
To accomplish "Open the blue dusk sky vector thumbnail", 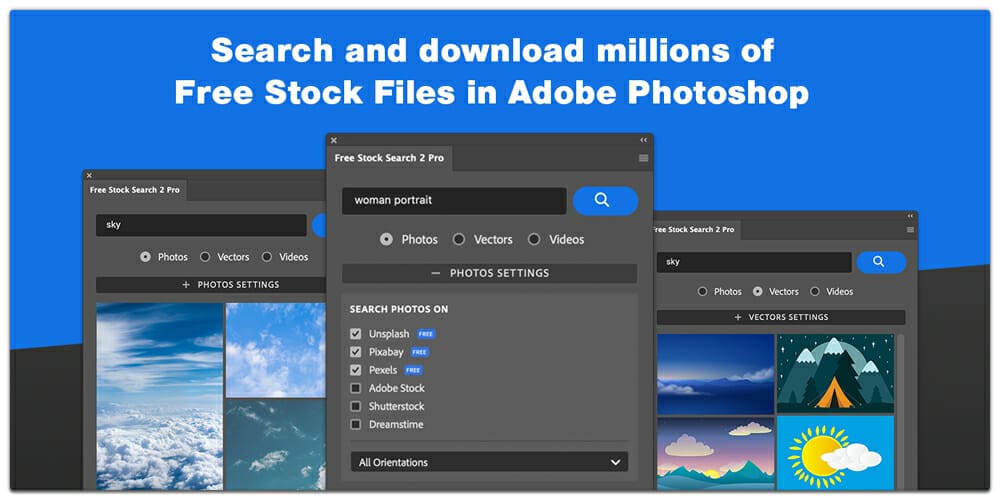I will tap(716, 374).
